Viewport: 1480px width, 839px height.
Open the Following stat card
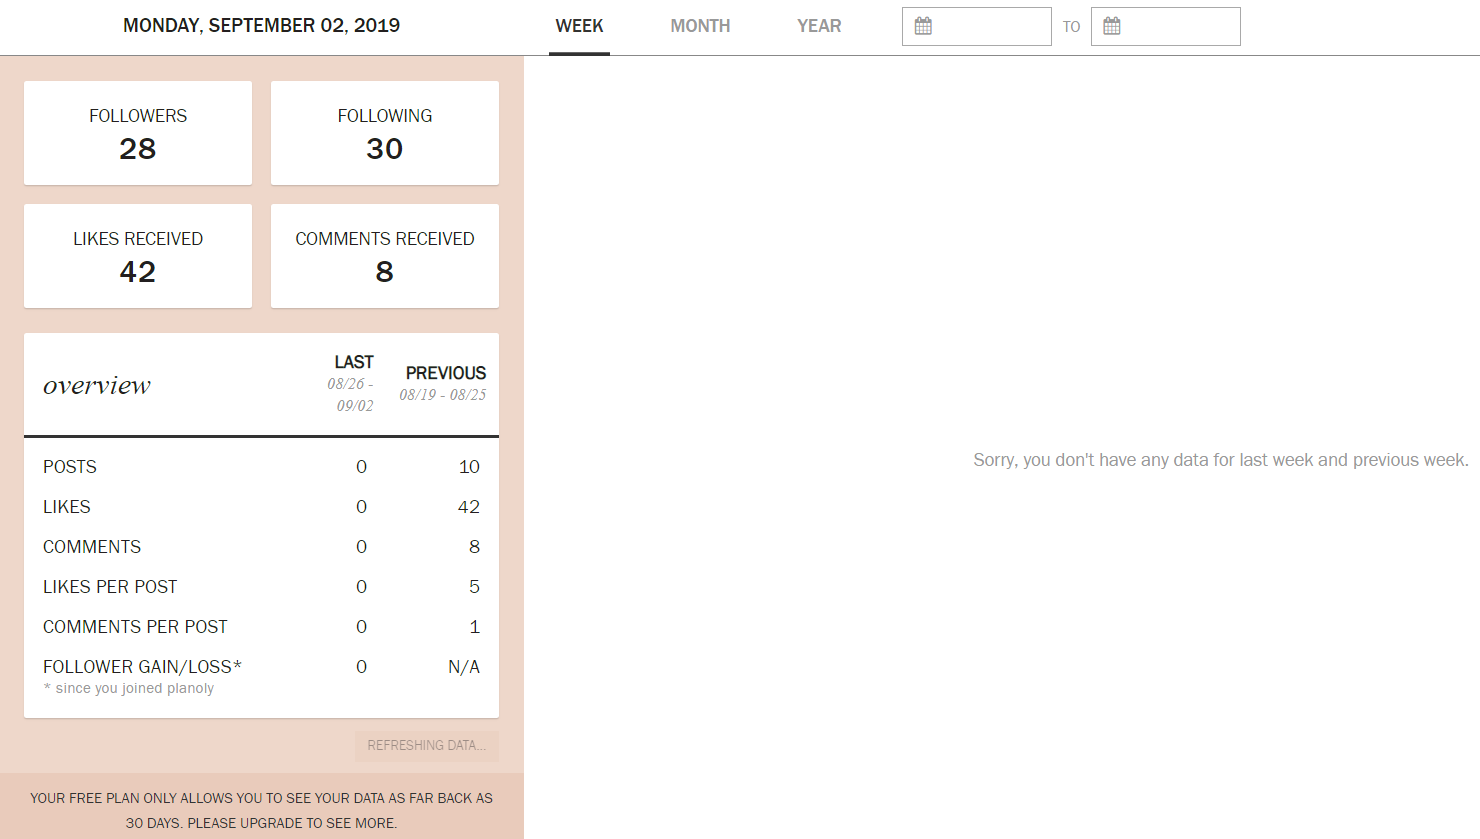(385, 133)
